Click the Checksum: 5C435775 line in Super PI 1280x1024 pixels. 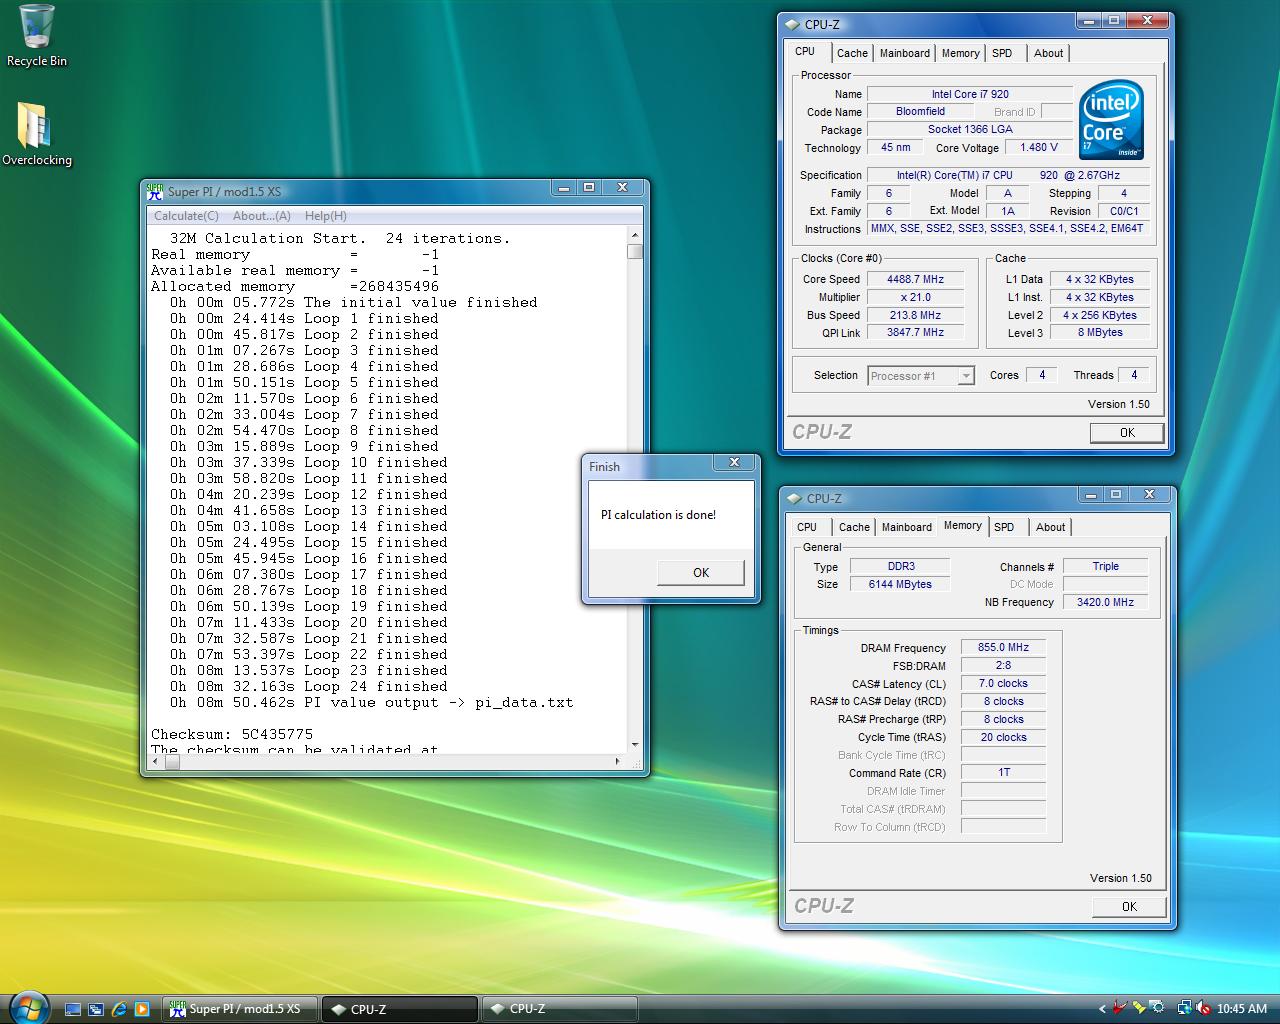coord(232,734)
